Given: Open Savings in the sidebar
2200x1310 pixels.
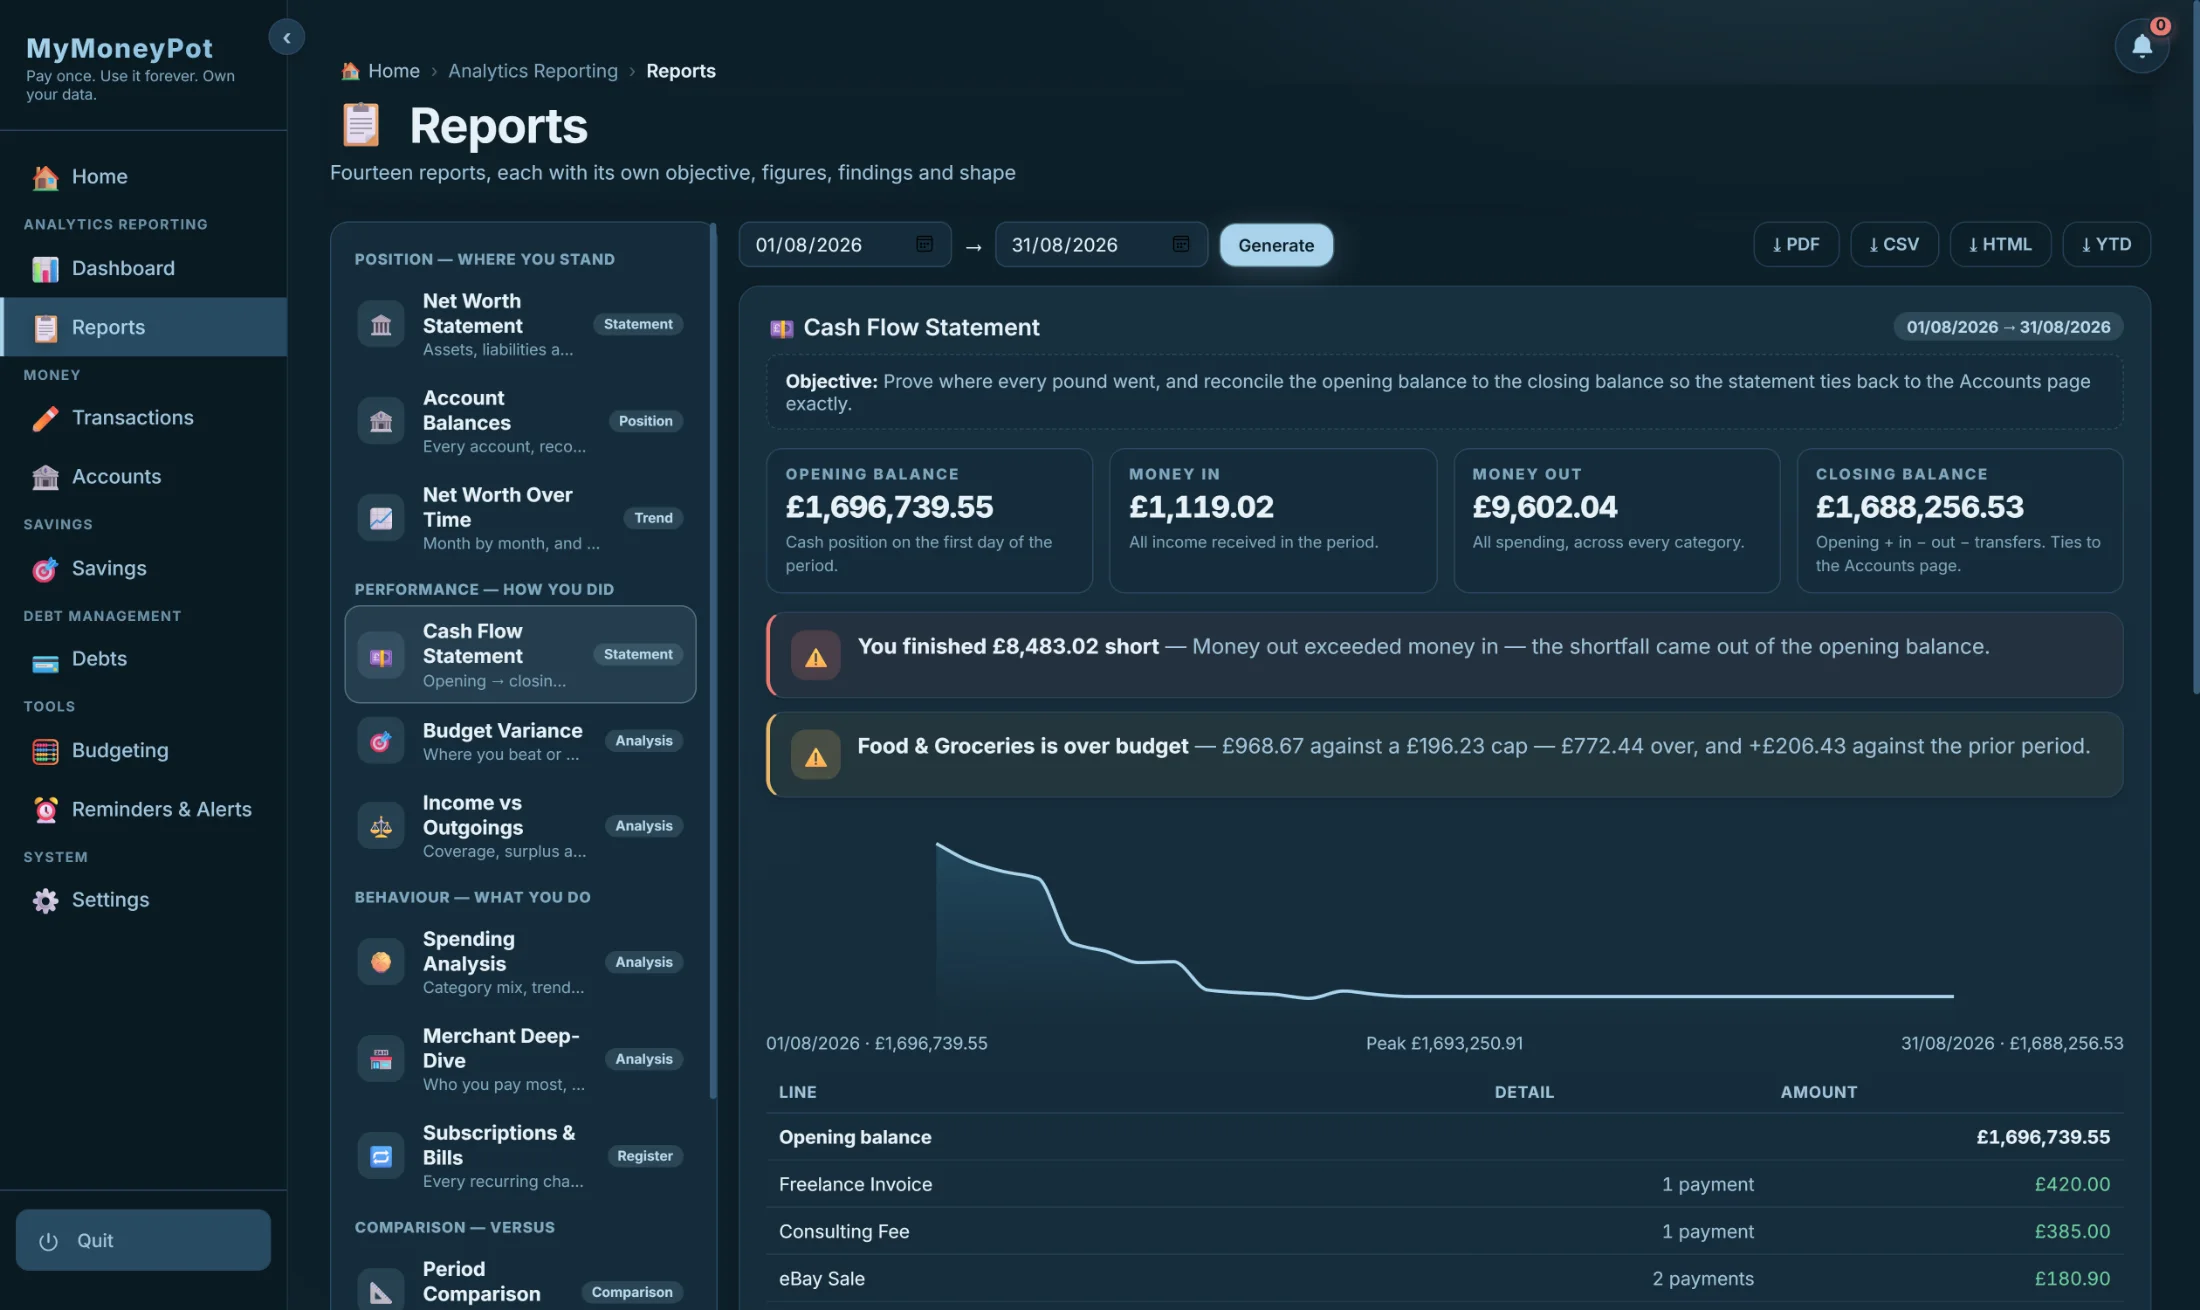Looking at the screenshot, I should click(144, 569).
